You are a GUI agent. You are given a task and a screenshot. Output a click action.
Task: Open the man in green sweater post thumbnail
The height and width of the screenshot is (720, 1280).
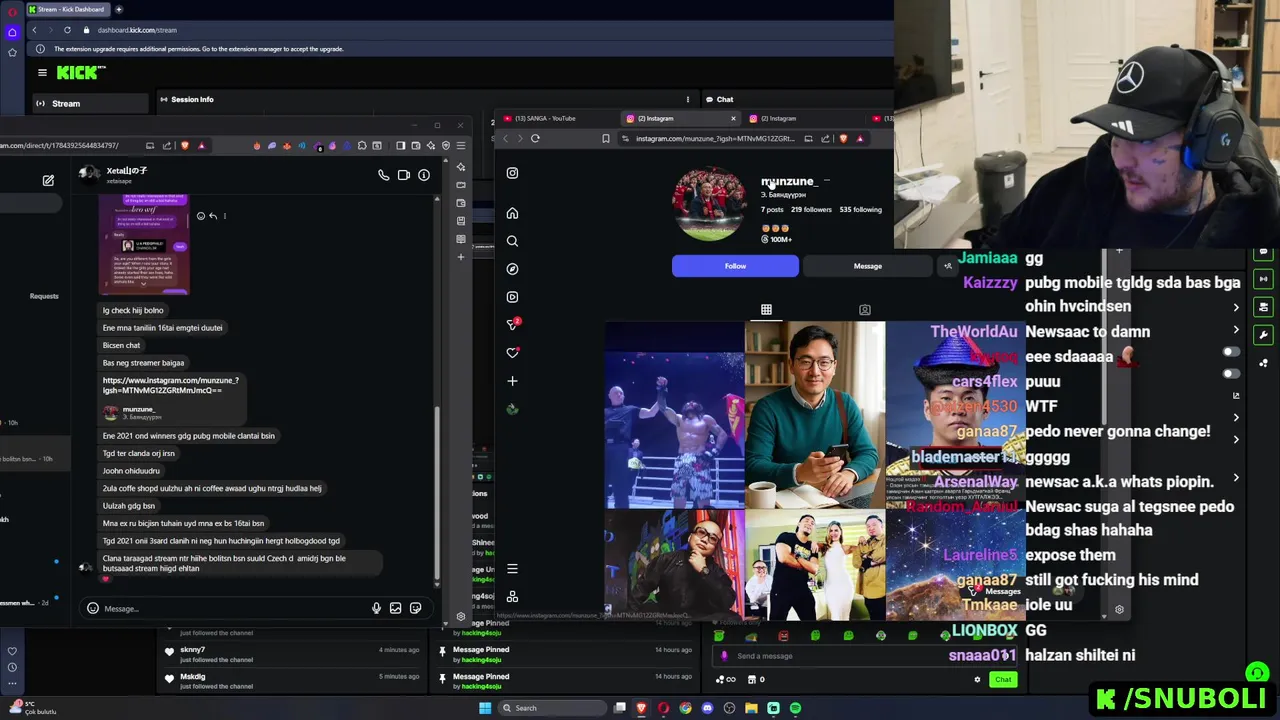click(x=815, y=415)
